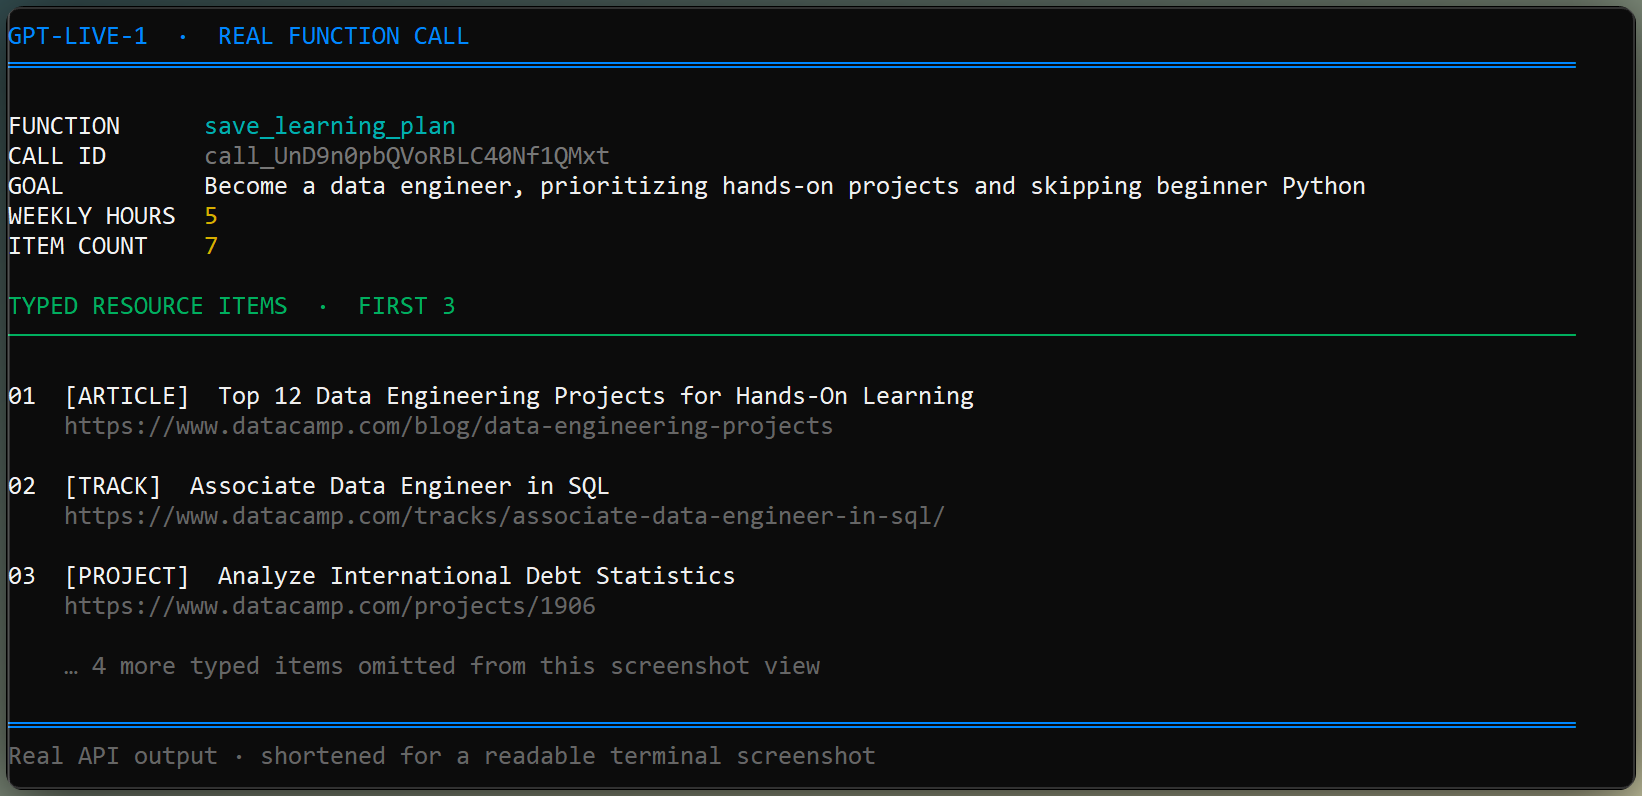
Task: Select the Associate Data Engineer in SQL title
Action: (400, 487)
